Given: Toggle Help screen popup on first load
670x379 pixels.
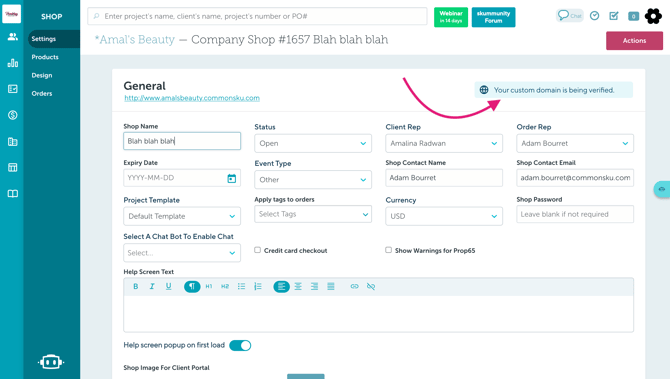Looking at the screenshot, I should tap(240, 345).
